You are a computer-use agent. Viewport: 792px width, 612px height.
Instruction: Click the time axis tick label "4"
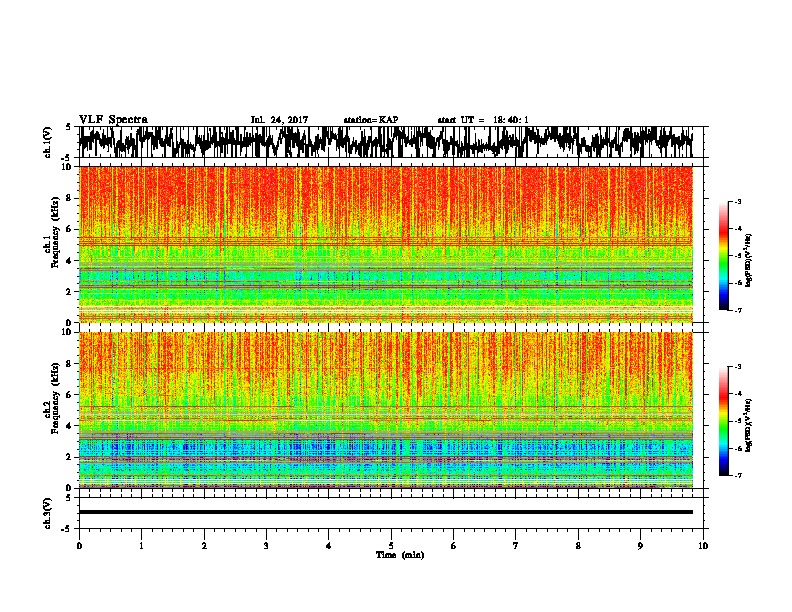[x=329, y=546]
